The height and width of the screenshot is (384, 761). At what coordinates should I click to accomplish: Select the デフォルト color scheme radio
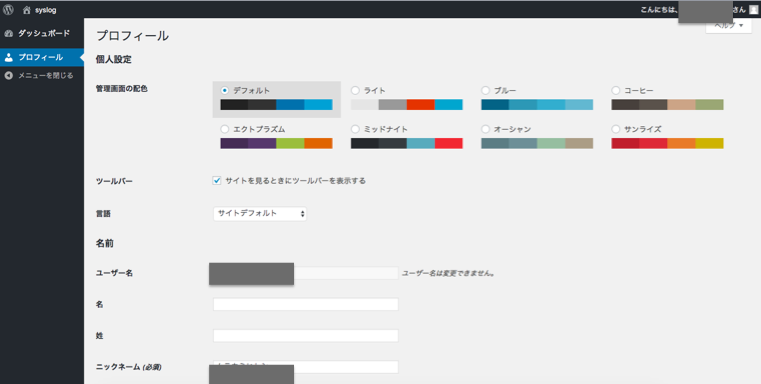click(x=225, y=90)
